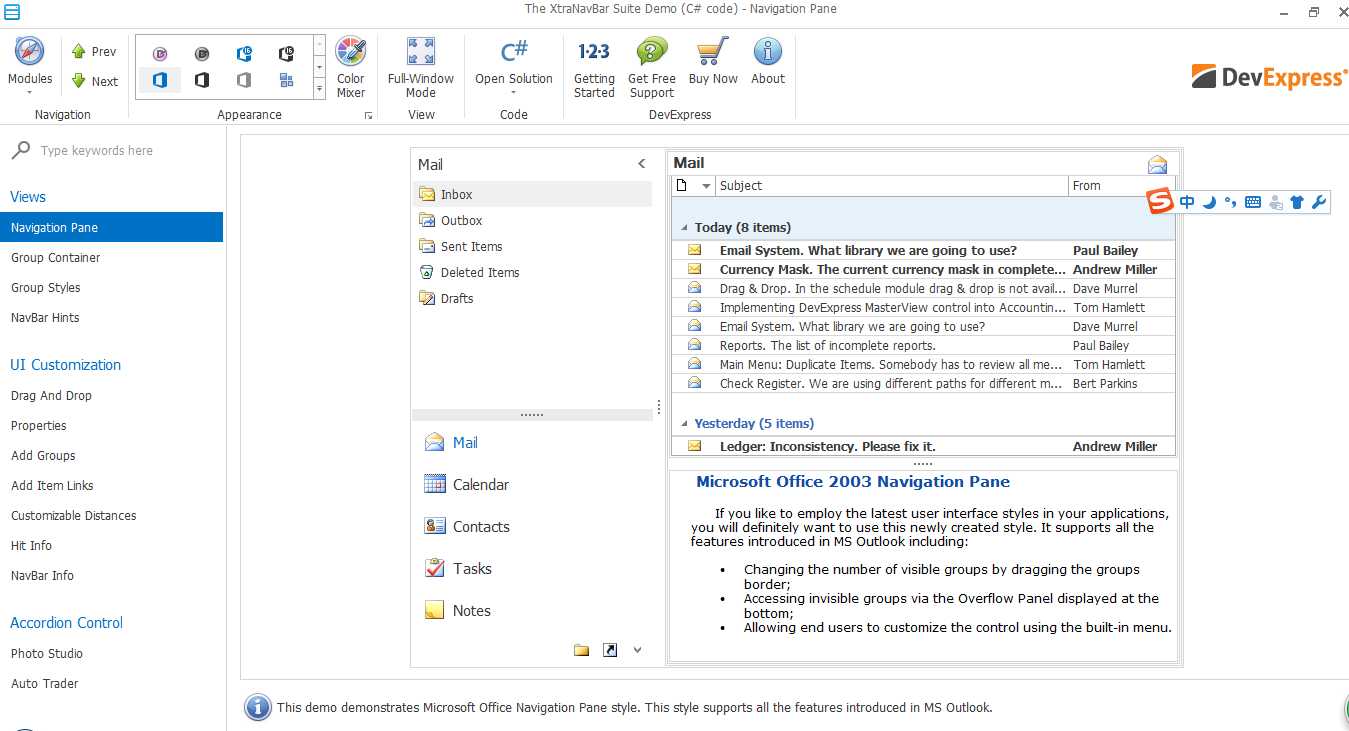Open the Properties demo
1349x731 pixels.
click(39, 426)
